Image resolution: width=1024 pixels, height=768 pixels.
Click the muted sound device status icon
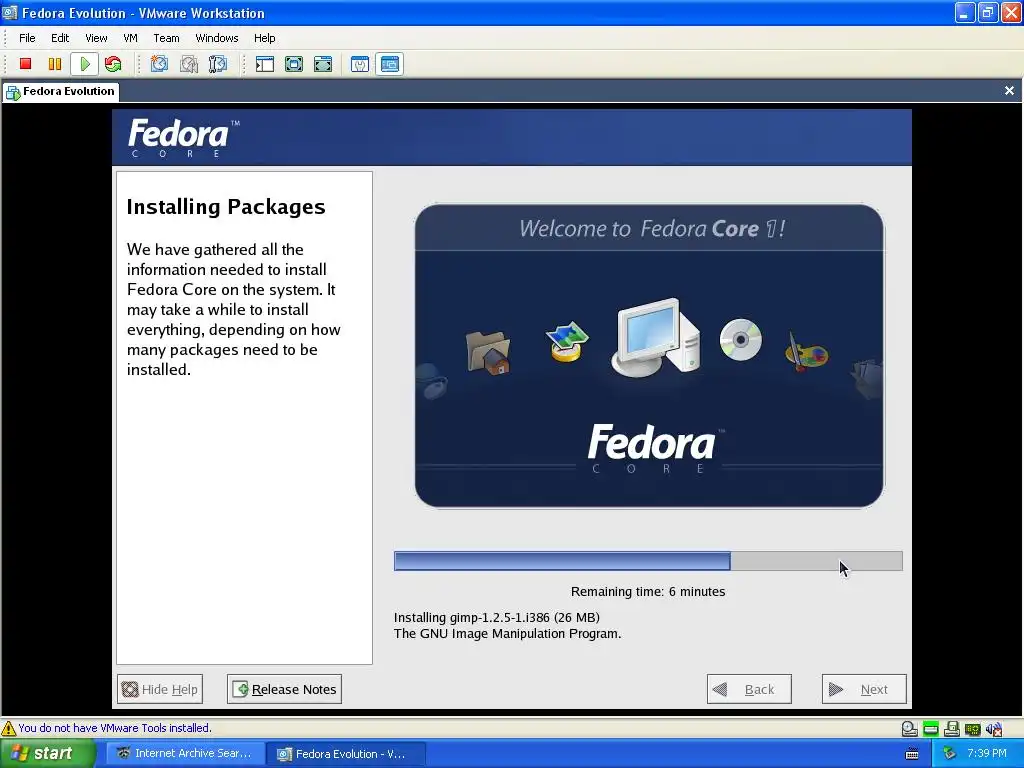(994, 729)
